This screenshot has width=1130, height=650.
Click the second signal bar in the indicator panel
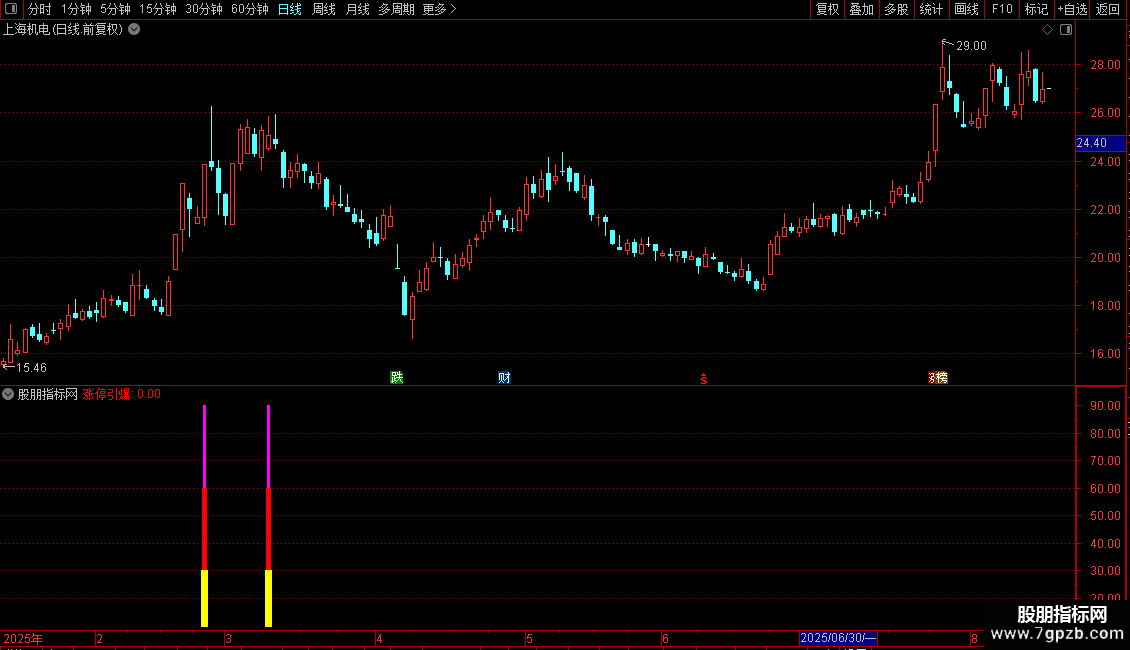tap(269, 515)
